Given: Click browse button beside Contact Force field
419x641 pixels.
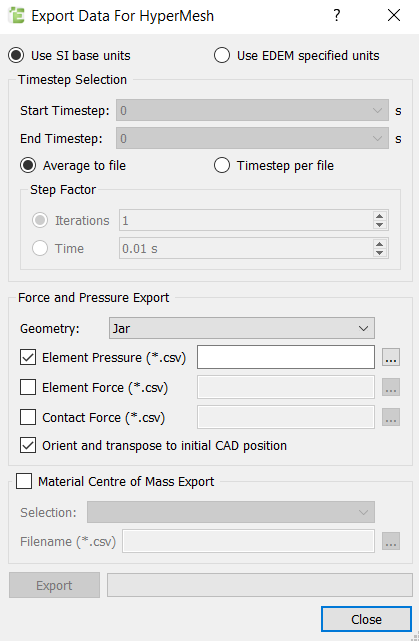Looking at the screenshot, I should pos(391,417).
